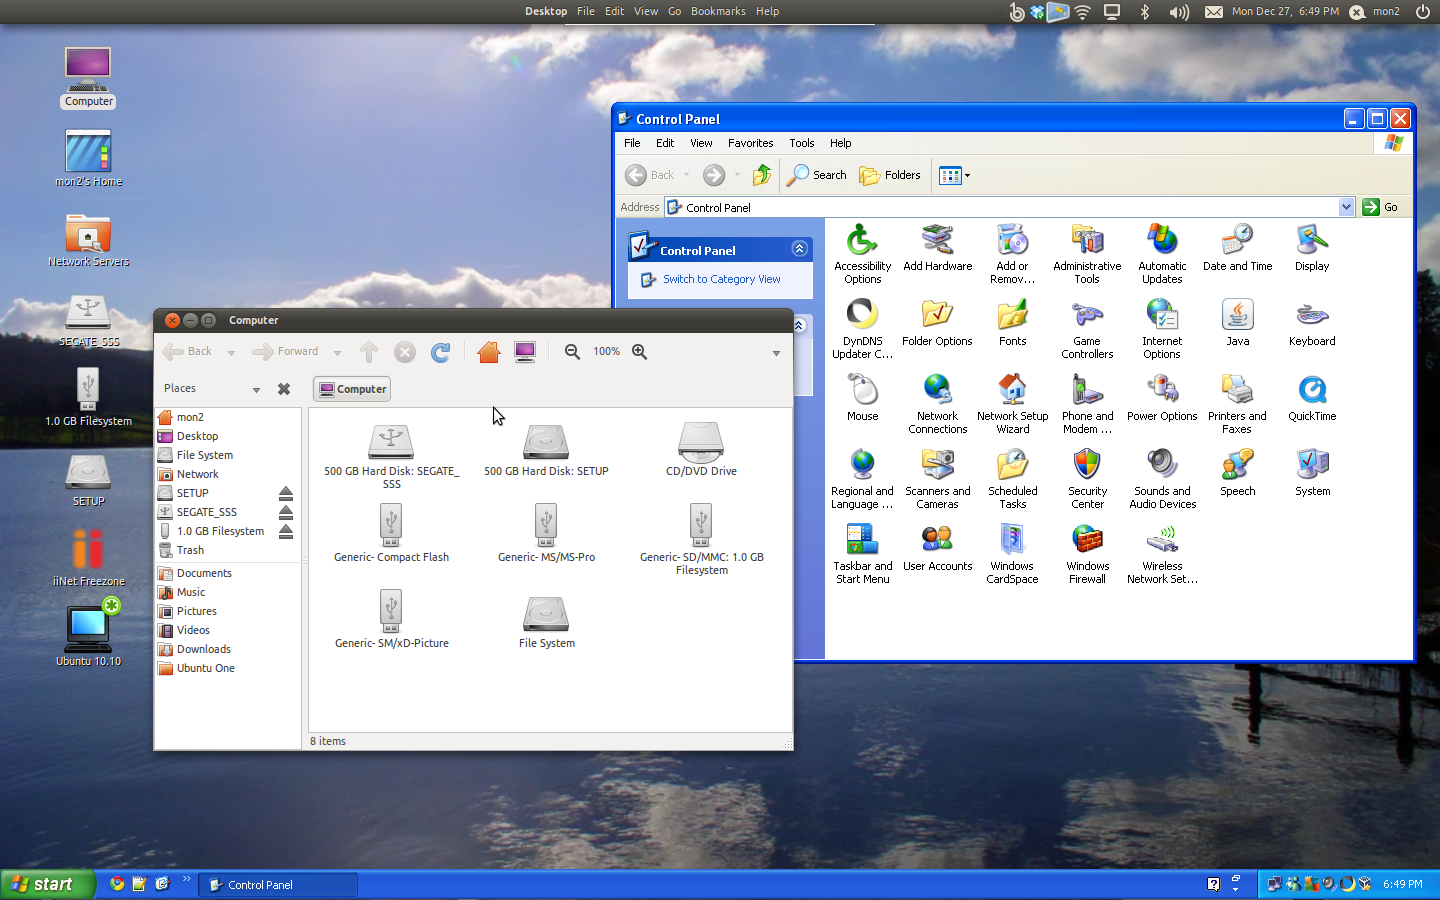Open Keyboard settings icon
1440x900 pixels.
(x=1312, y=323)
